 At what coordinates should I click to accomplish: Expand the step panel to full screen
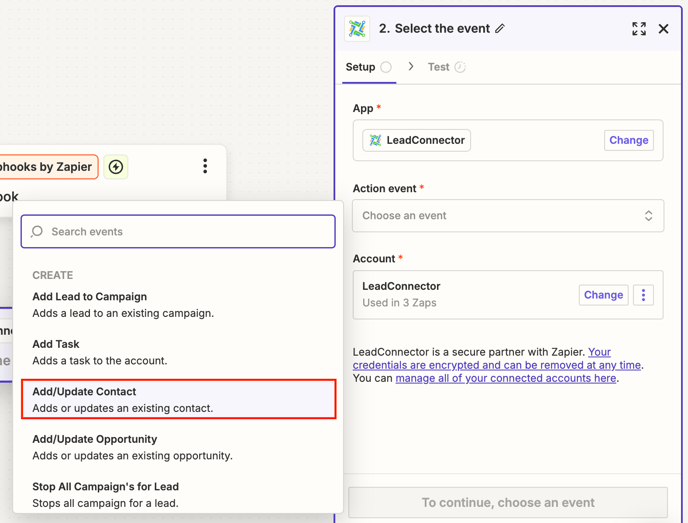tap(639, 29)
